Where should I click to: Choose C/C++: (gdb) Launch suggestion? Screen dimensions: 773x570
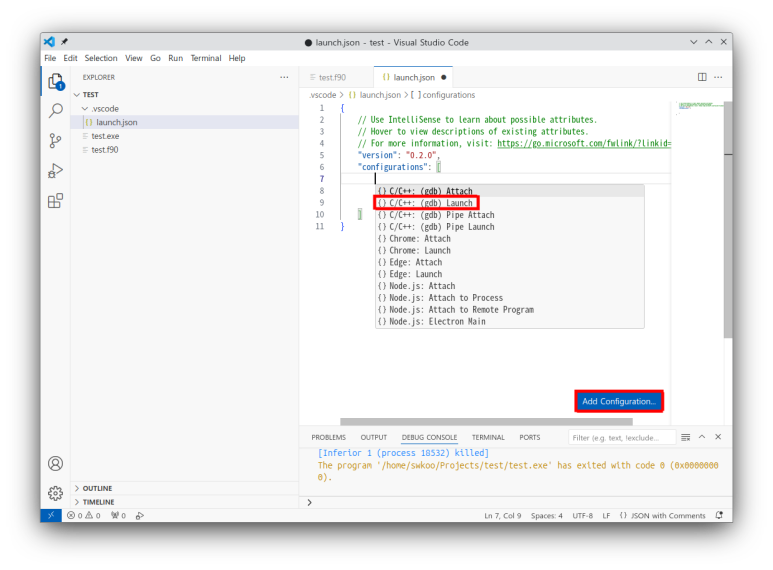tap(510, 203)
